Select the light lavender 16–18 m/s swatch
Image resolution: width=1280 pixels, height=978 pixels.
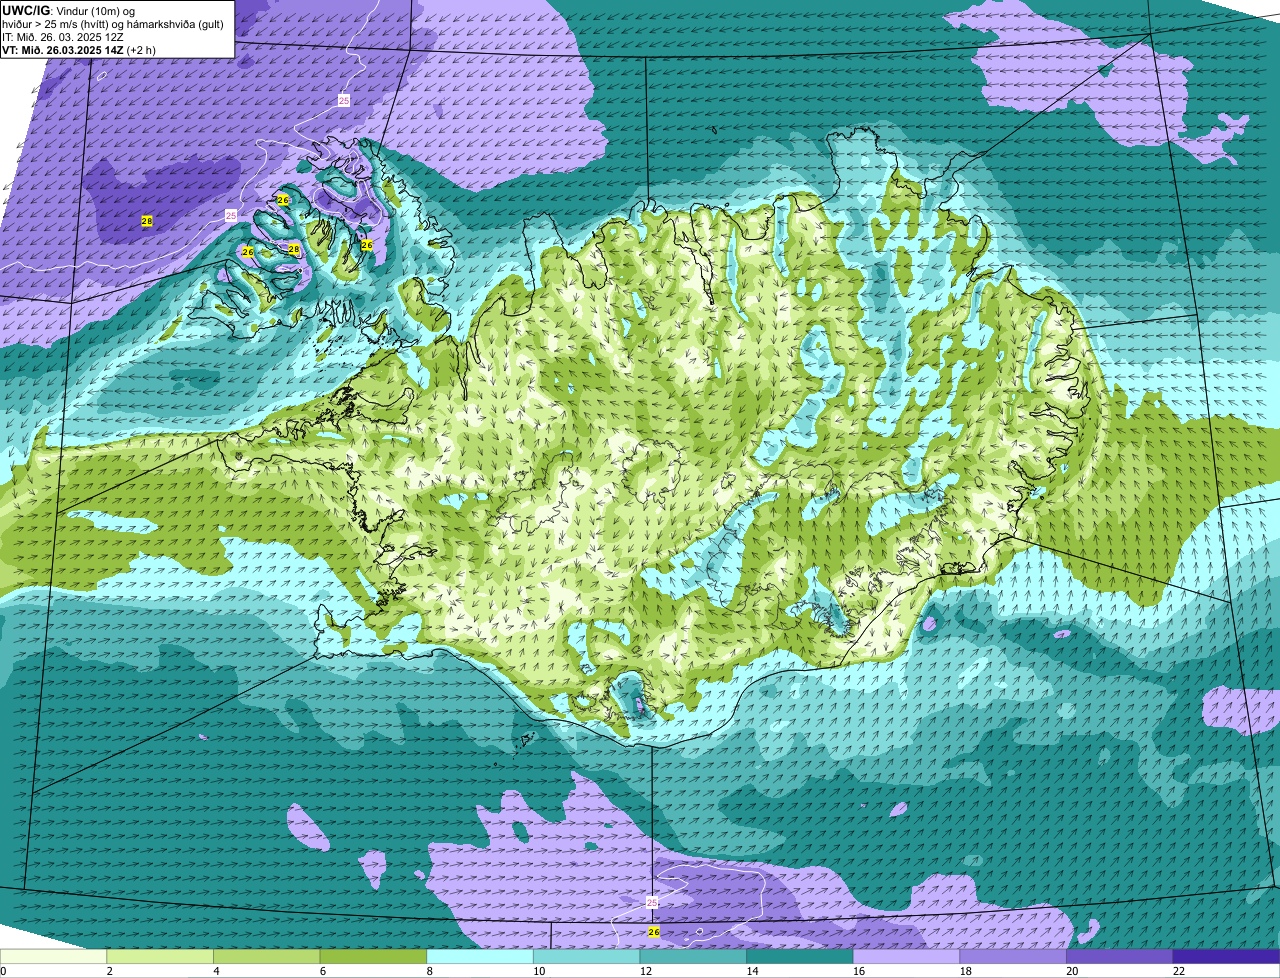pyautogui.click(x=906, y=956)
